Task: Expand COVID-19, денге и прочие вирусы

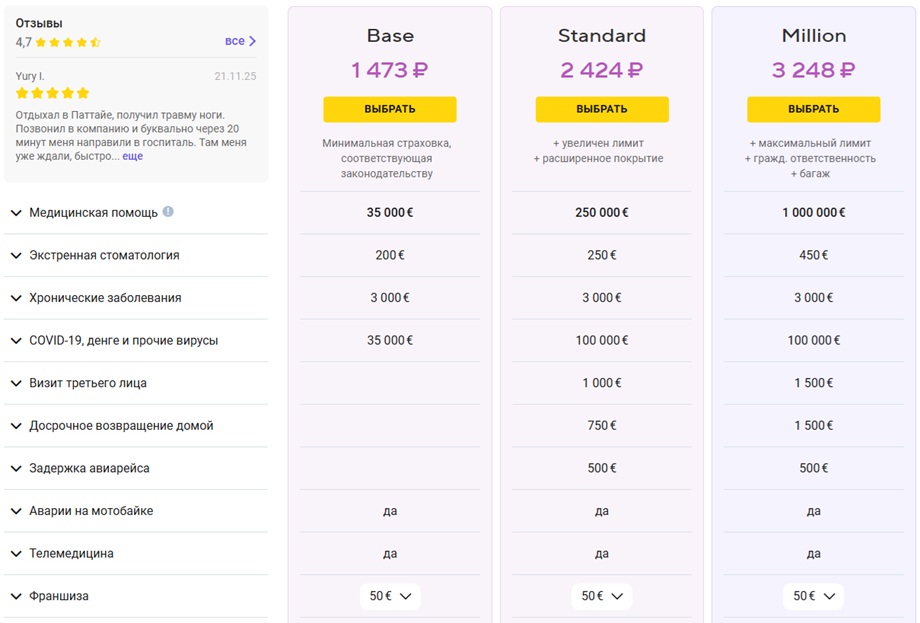Action: pyautogui.click(x=136, y=340)
